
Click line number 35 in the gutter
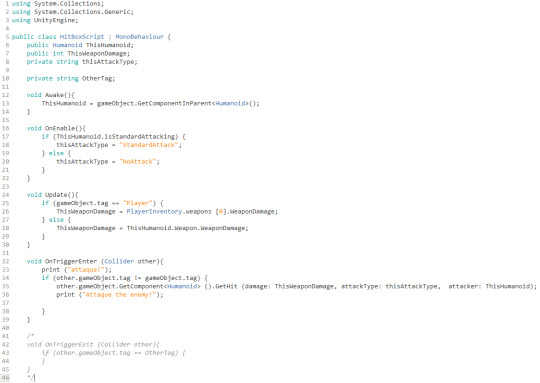(6, 286)
